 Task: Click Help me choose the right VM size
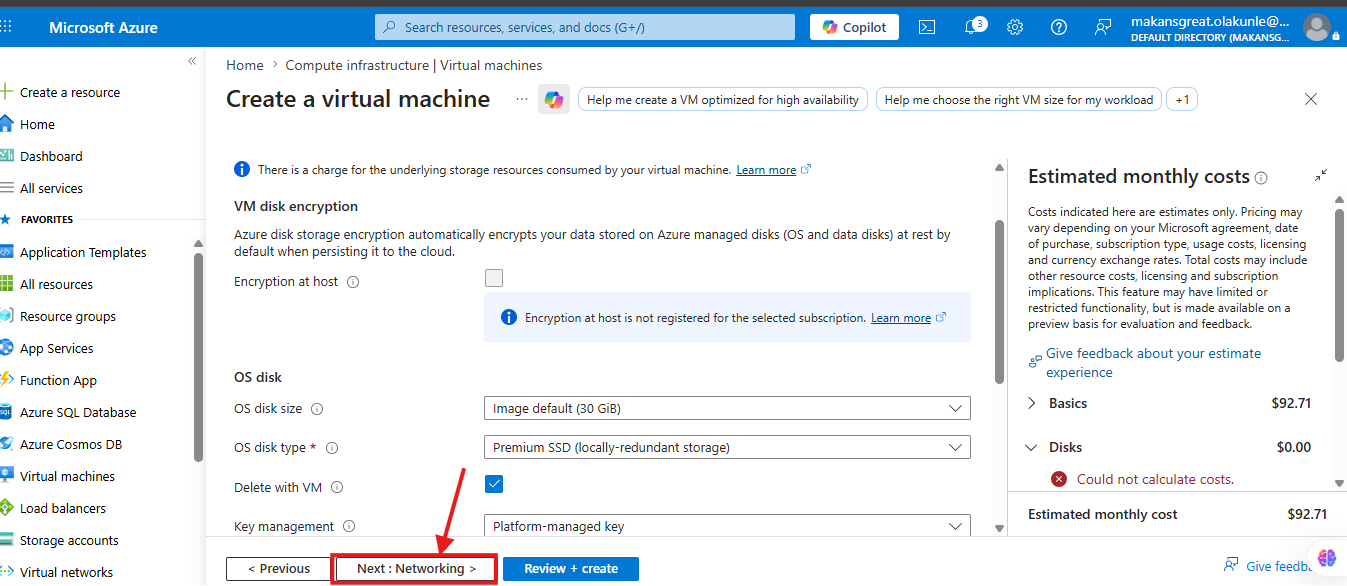[1019, 100]
